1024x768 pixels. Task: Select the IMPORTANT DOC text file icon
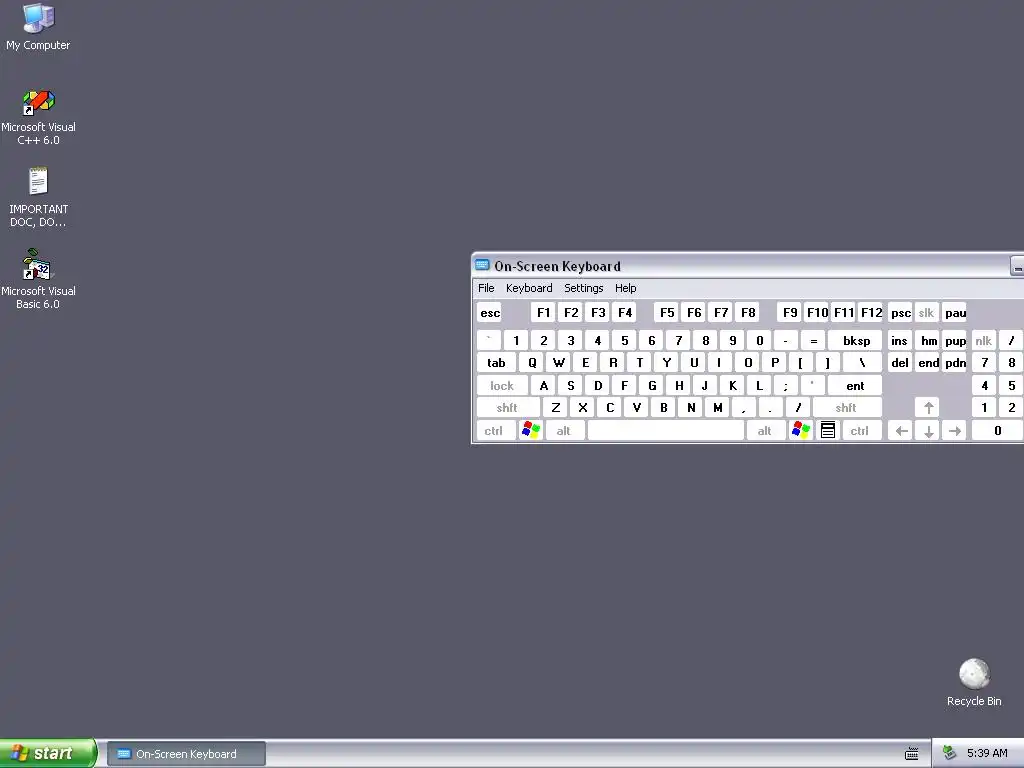(38, 197)
